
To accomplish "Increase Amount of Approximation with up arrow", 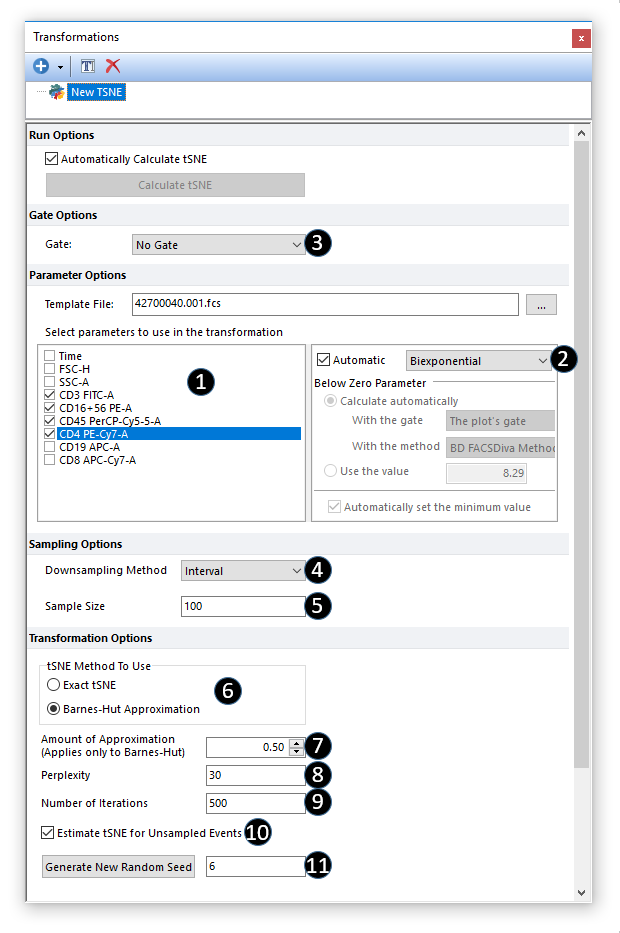I will (x=295, y=742).
